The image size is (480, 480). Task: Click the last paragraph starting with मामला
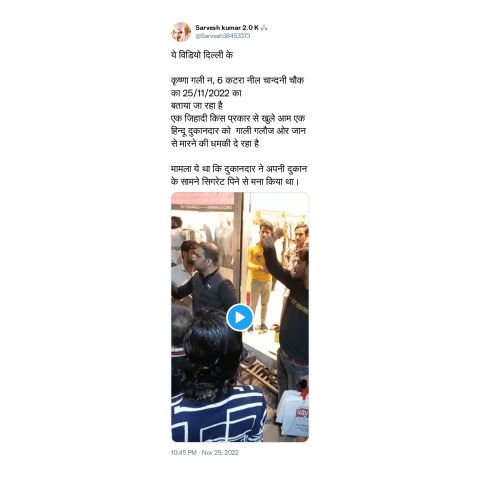(x=239, y=175)
